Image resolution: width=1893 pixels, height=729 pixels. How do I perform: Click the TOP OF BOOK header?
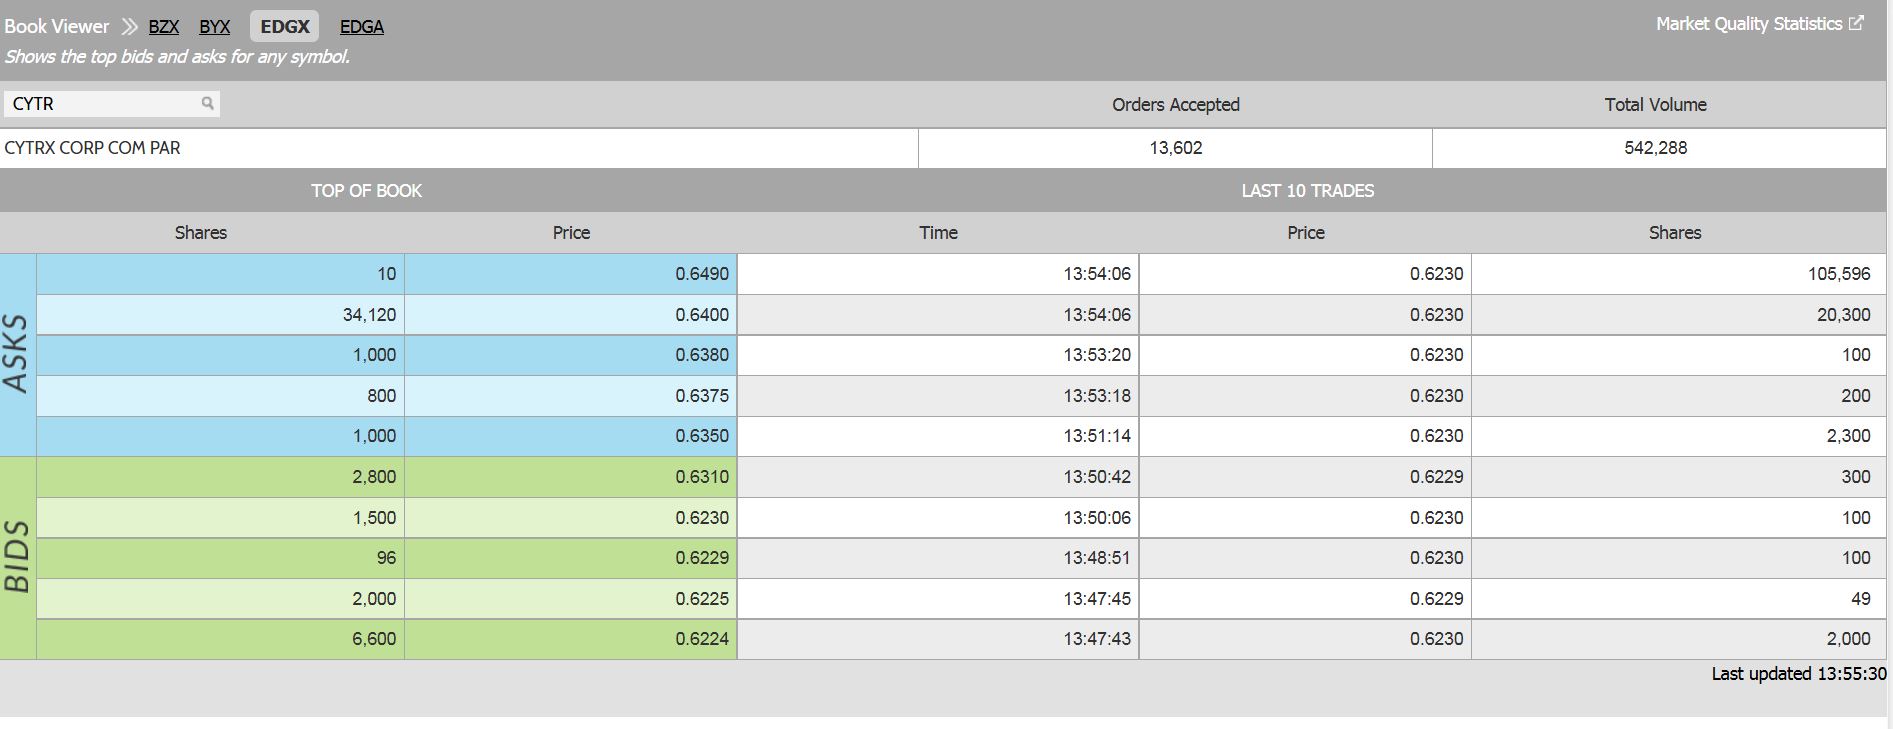(x=366, y=191)
